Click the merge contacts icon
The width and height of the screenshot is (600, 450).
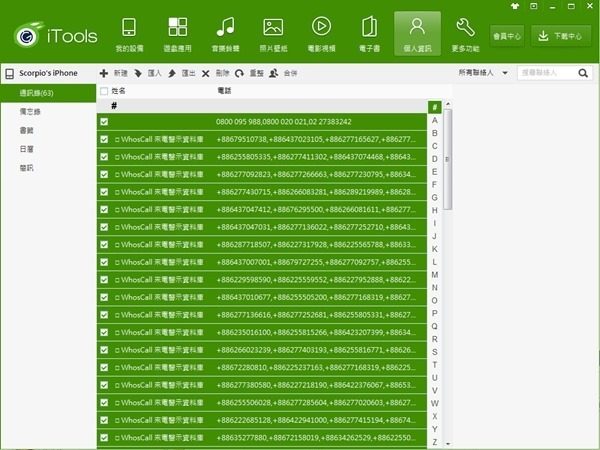273,73
